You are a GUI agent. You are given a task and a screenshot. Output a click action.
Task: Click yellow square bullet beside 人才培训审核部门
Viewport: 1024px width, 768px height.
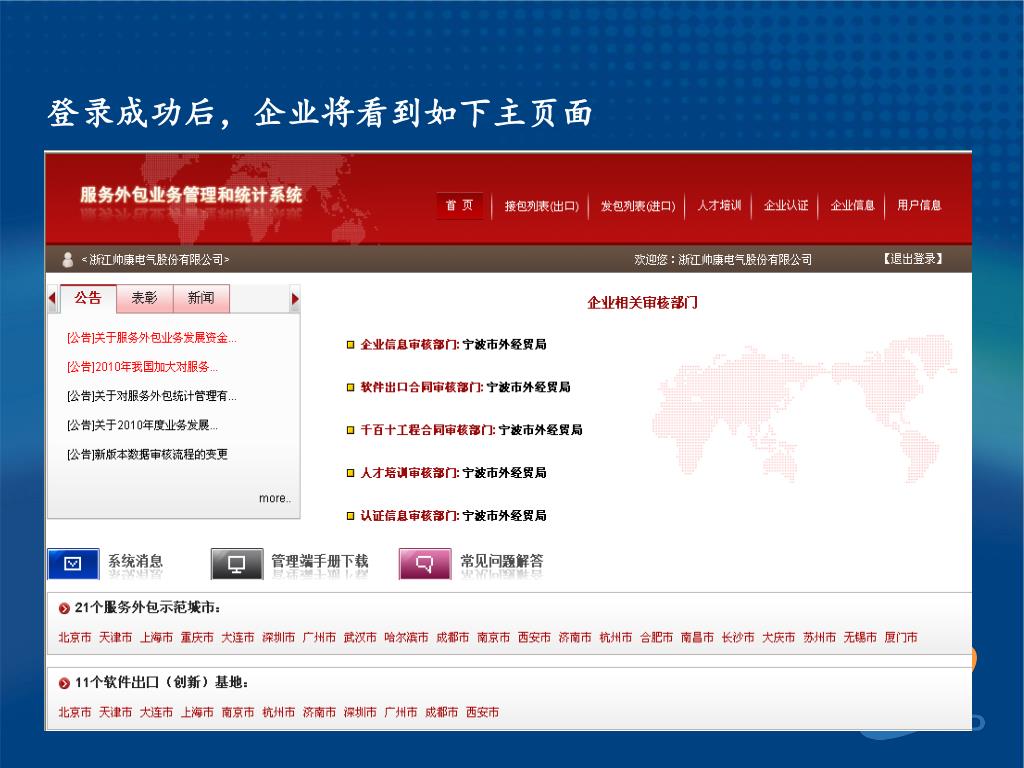tap(351, 473)
